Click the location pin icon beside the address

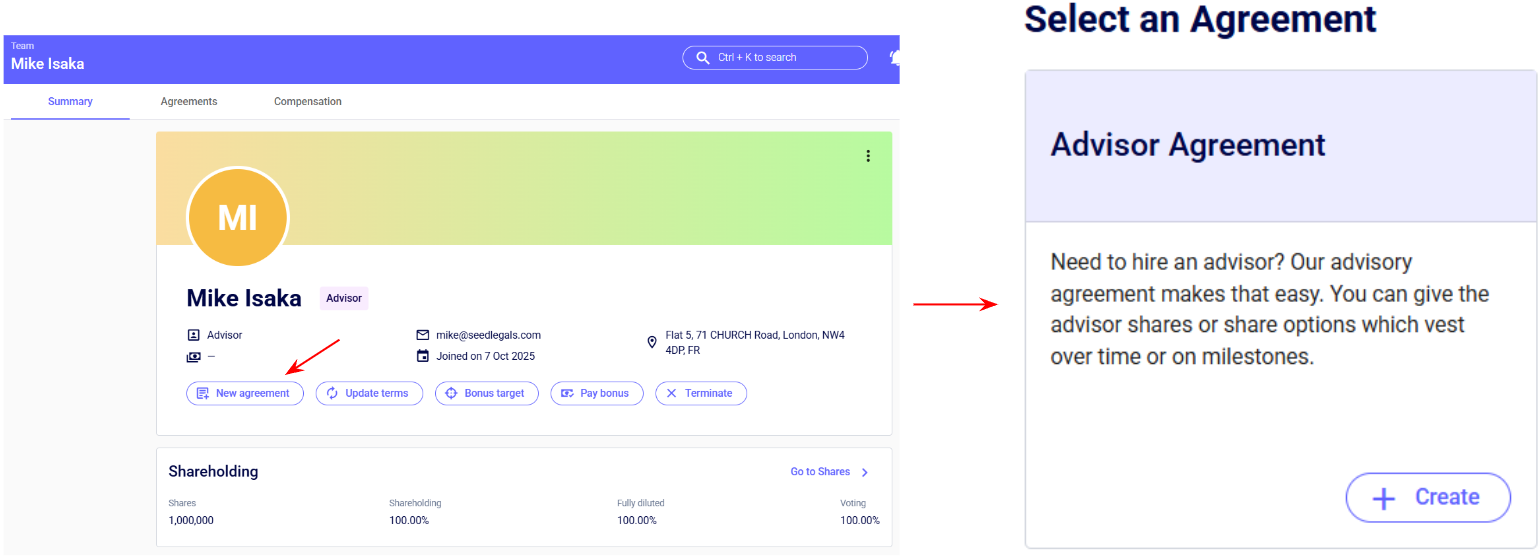652,343
